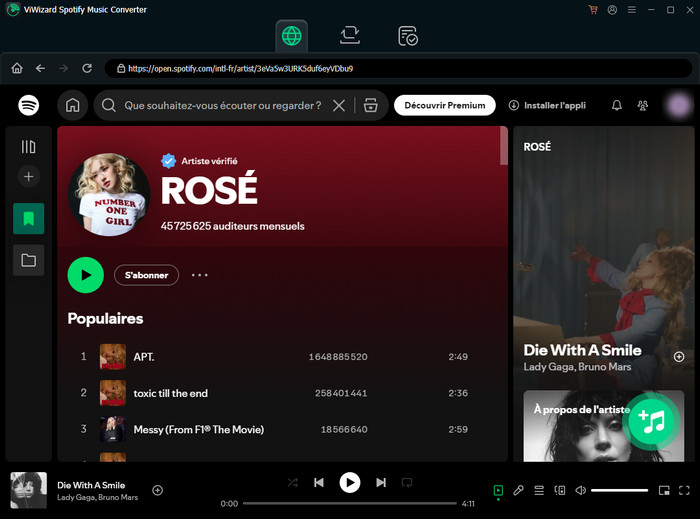Image resolution: width=700 pixels, height=519 pixels.
Task: Switch to the Converted history tab
Action: (x=408, y=36)
